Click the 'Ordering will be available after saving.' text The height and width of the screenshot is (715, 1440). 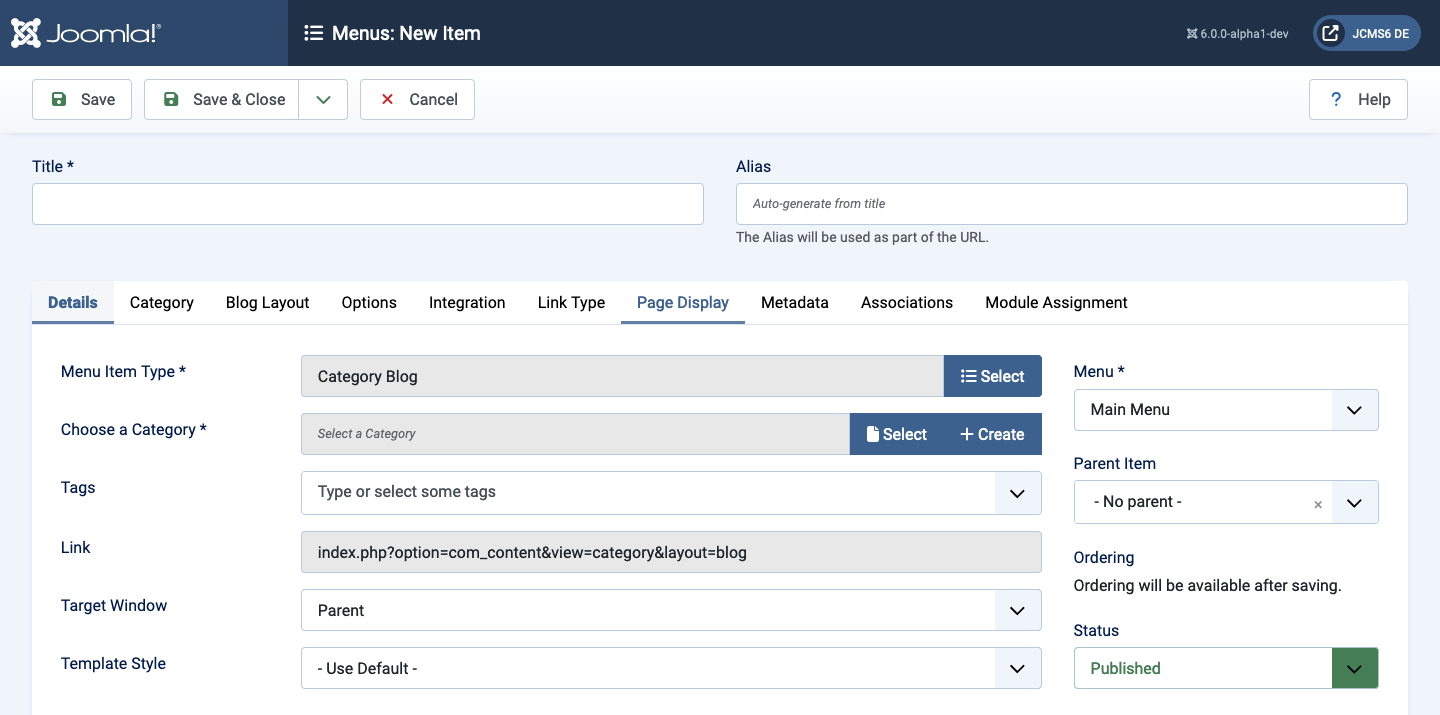click(x=1207, y=585)
